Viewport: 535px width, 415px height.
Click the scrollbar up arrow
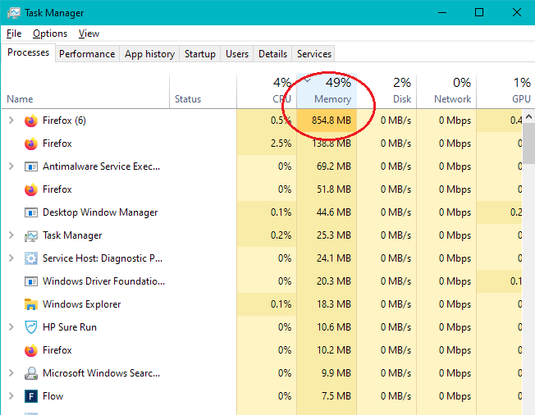[529, 117]
